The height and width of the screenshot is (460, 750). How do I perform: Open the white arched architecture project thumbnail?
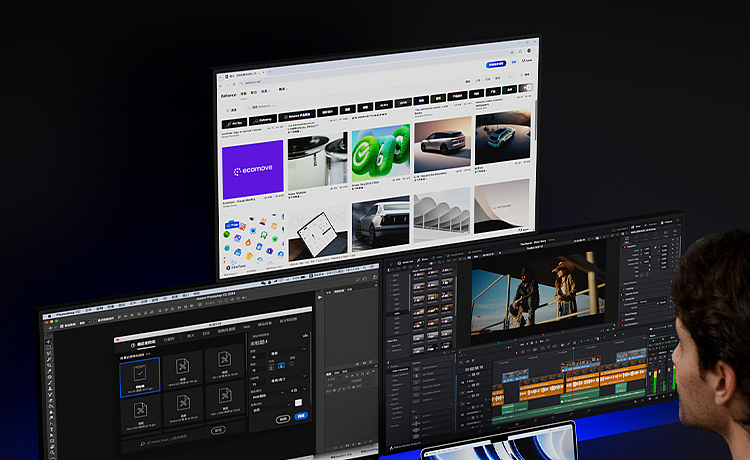point(442,214)
